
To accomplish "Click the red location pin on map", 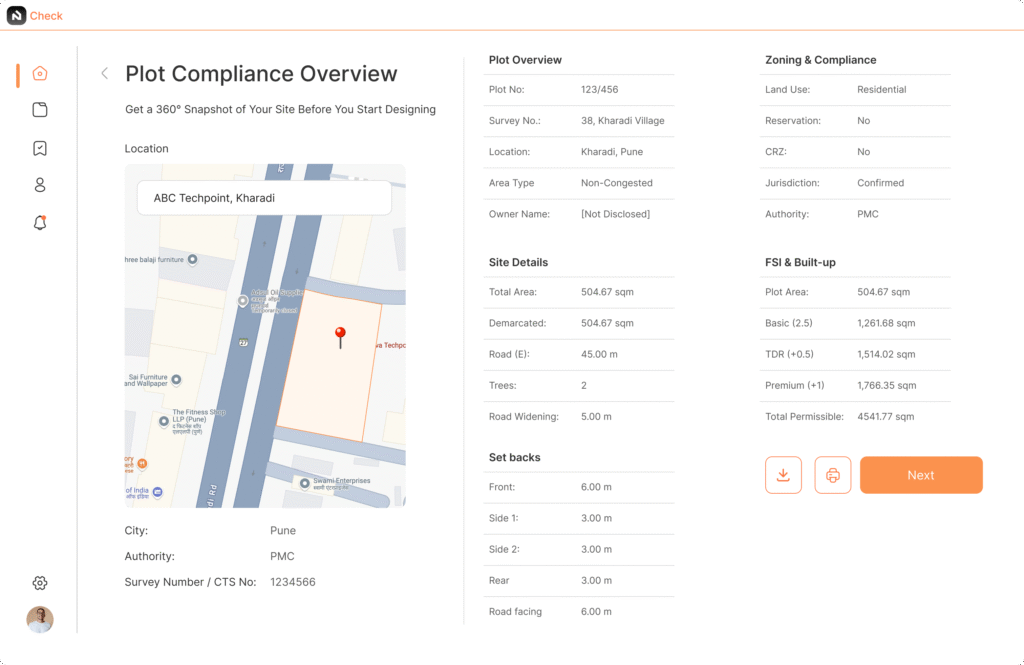I will (340, 336).
